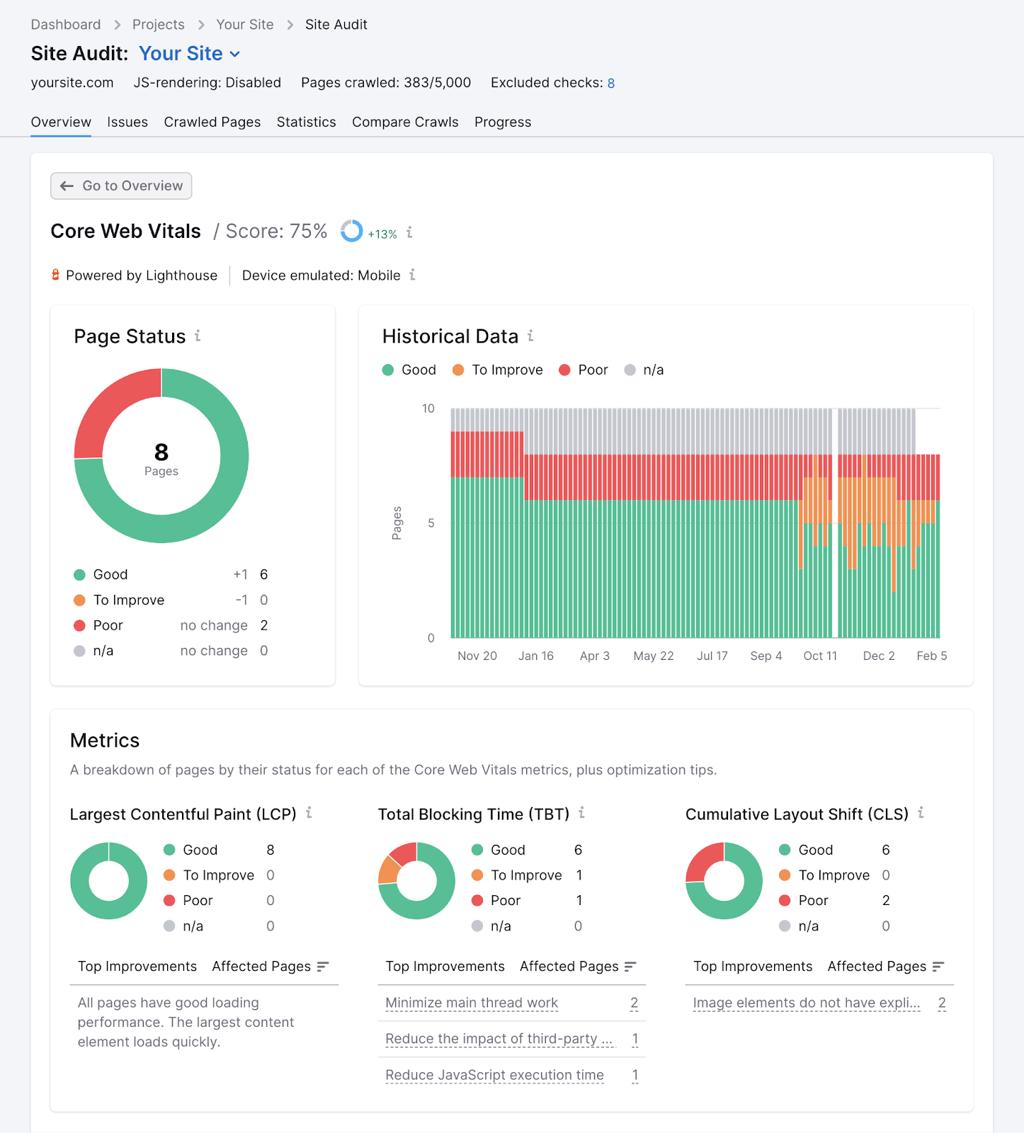Sort LCP Affected Pages column icon
Screen dimensions: 1024x1133
(323, 967)
